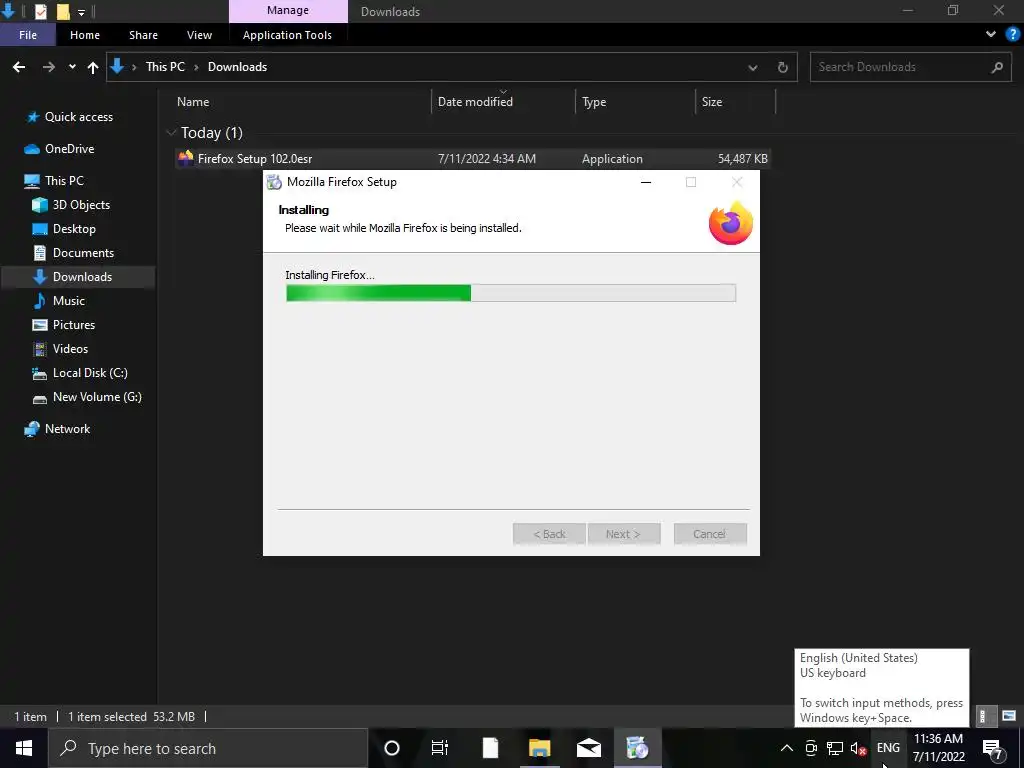Open OneDrive in the sidebar
Screen dimensions: 1024x768
(x=69, y=149)
